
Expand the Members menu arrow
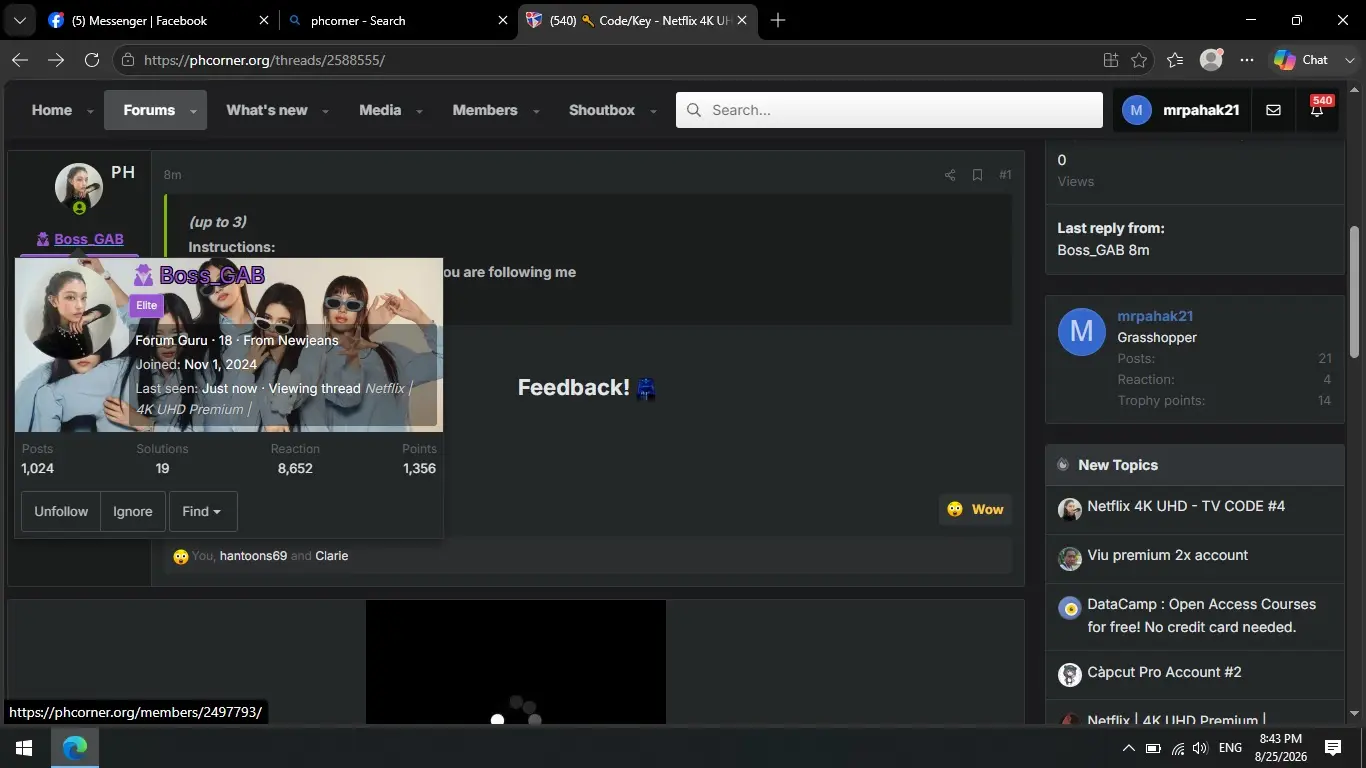tap(536, 111)
